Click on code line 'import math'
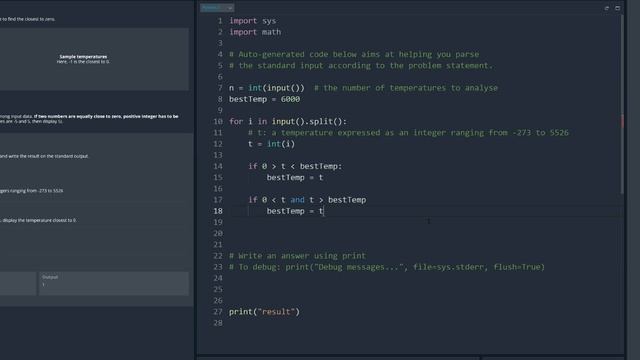The image size is (640, 360). click(x=255, y=32)
